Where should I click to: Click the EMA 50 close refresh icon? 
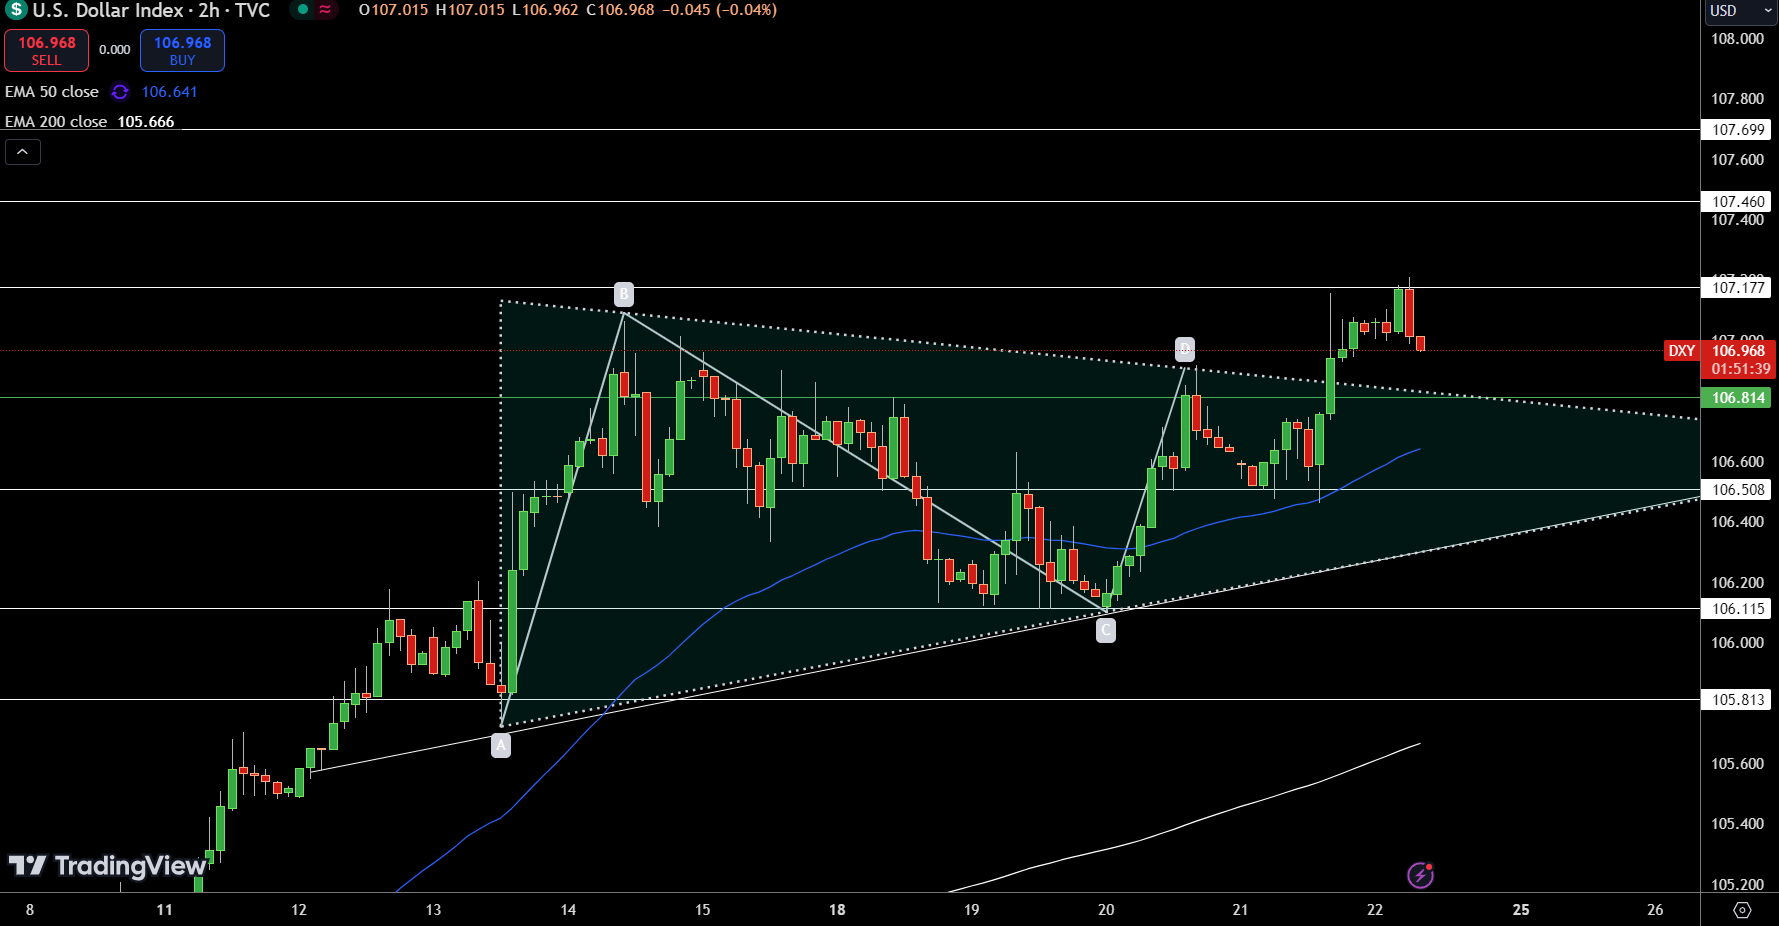pyautogui.click(x=120, y=92)
